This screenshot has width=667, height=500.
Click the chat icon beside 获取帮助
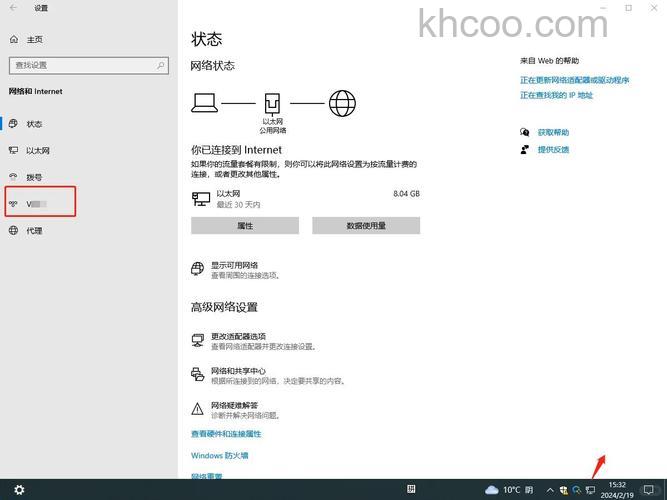pyautogui.click(x=525, y=132)
